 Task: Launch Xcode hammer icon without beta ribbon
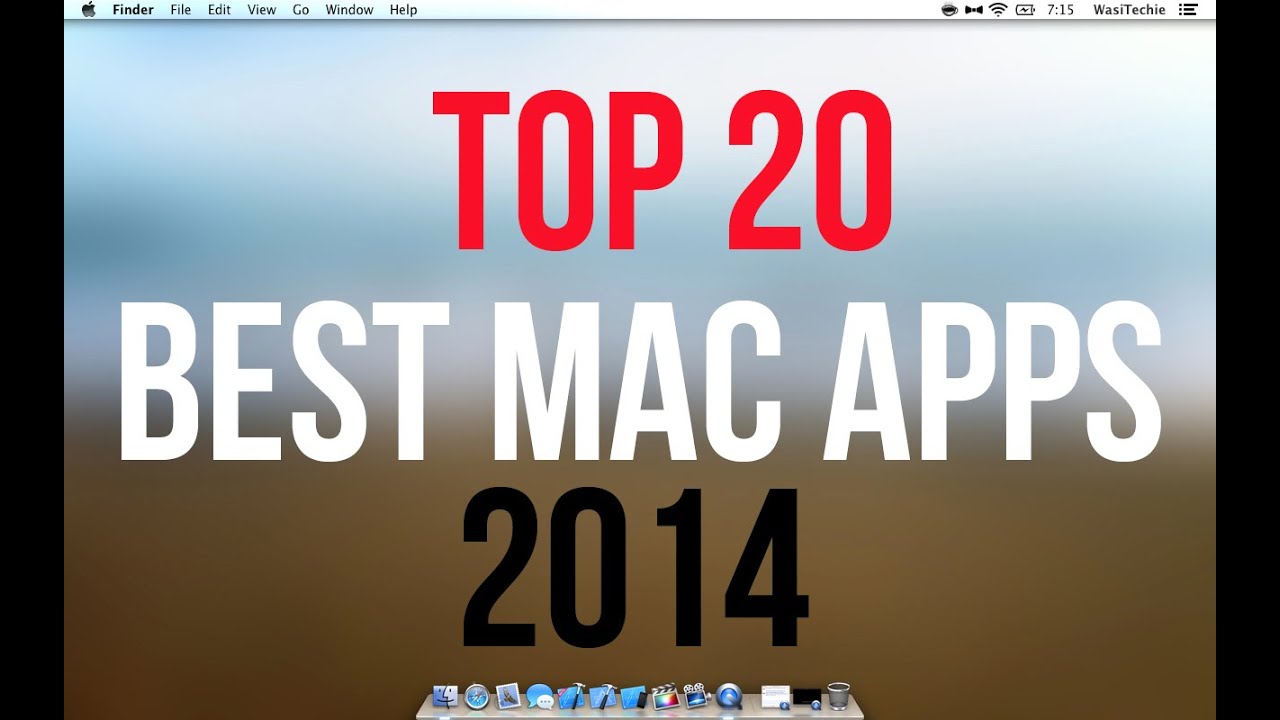coord(603,696)
